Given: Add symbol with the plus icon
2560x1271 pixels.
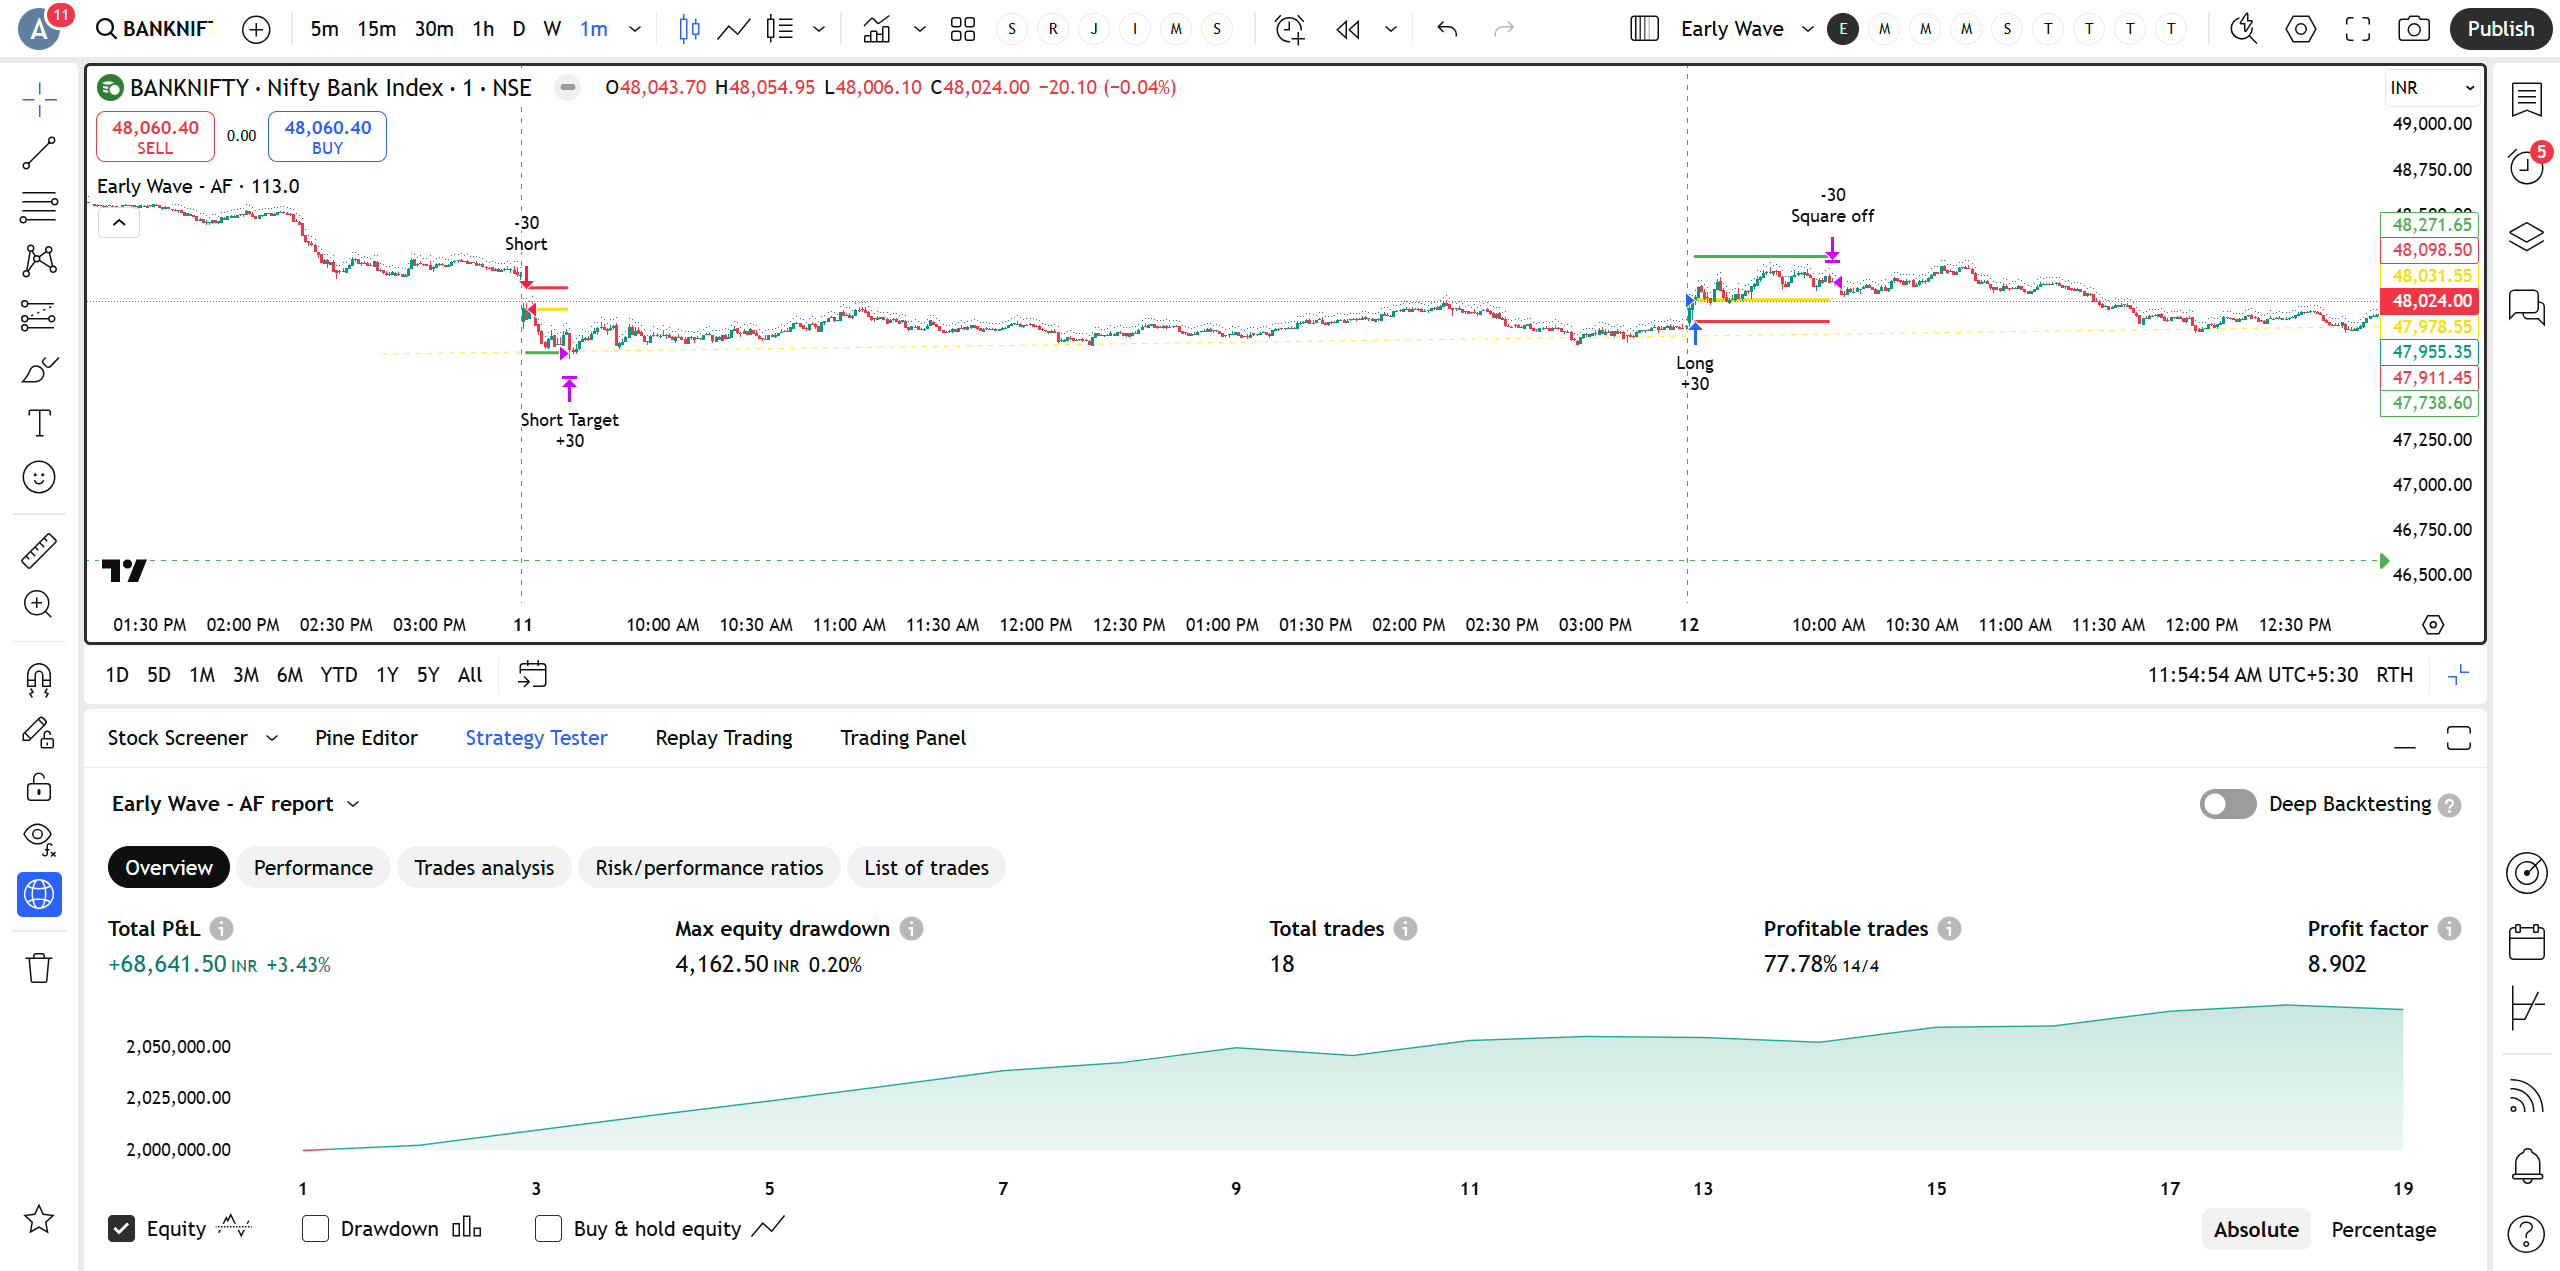Looking at the screenshot, I should (256, 30).
